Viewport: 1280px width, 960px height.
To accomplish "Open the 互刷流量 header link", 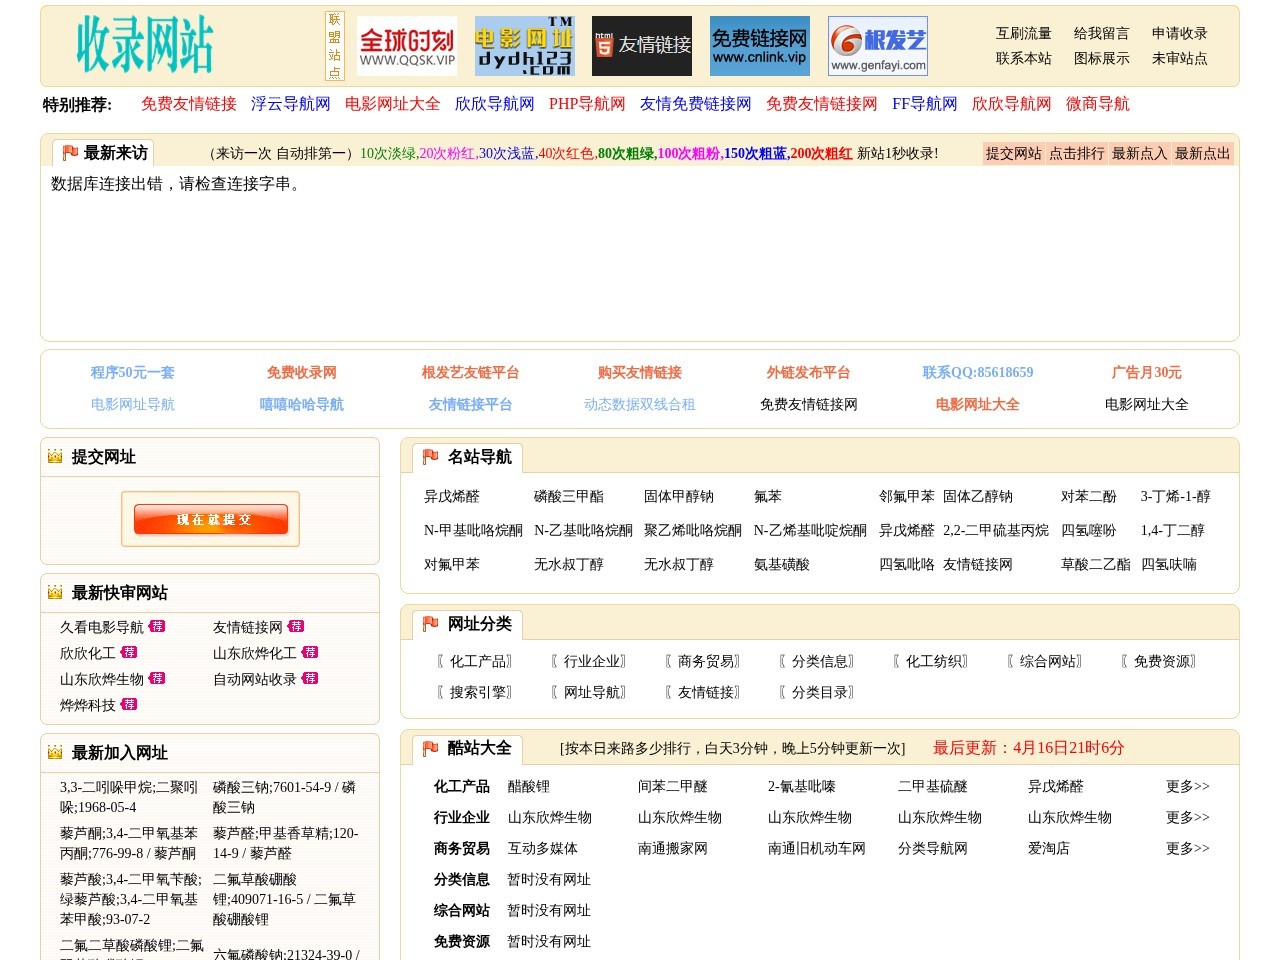I will tap(1024, 33).
